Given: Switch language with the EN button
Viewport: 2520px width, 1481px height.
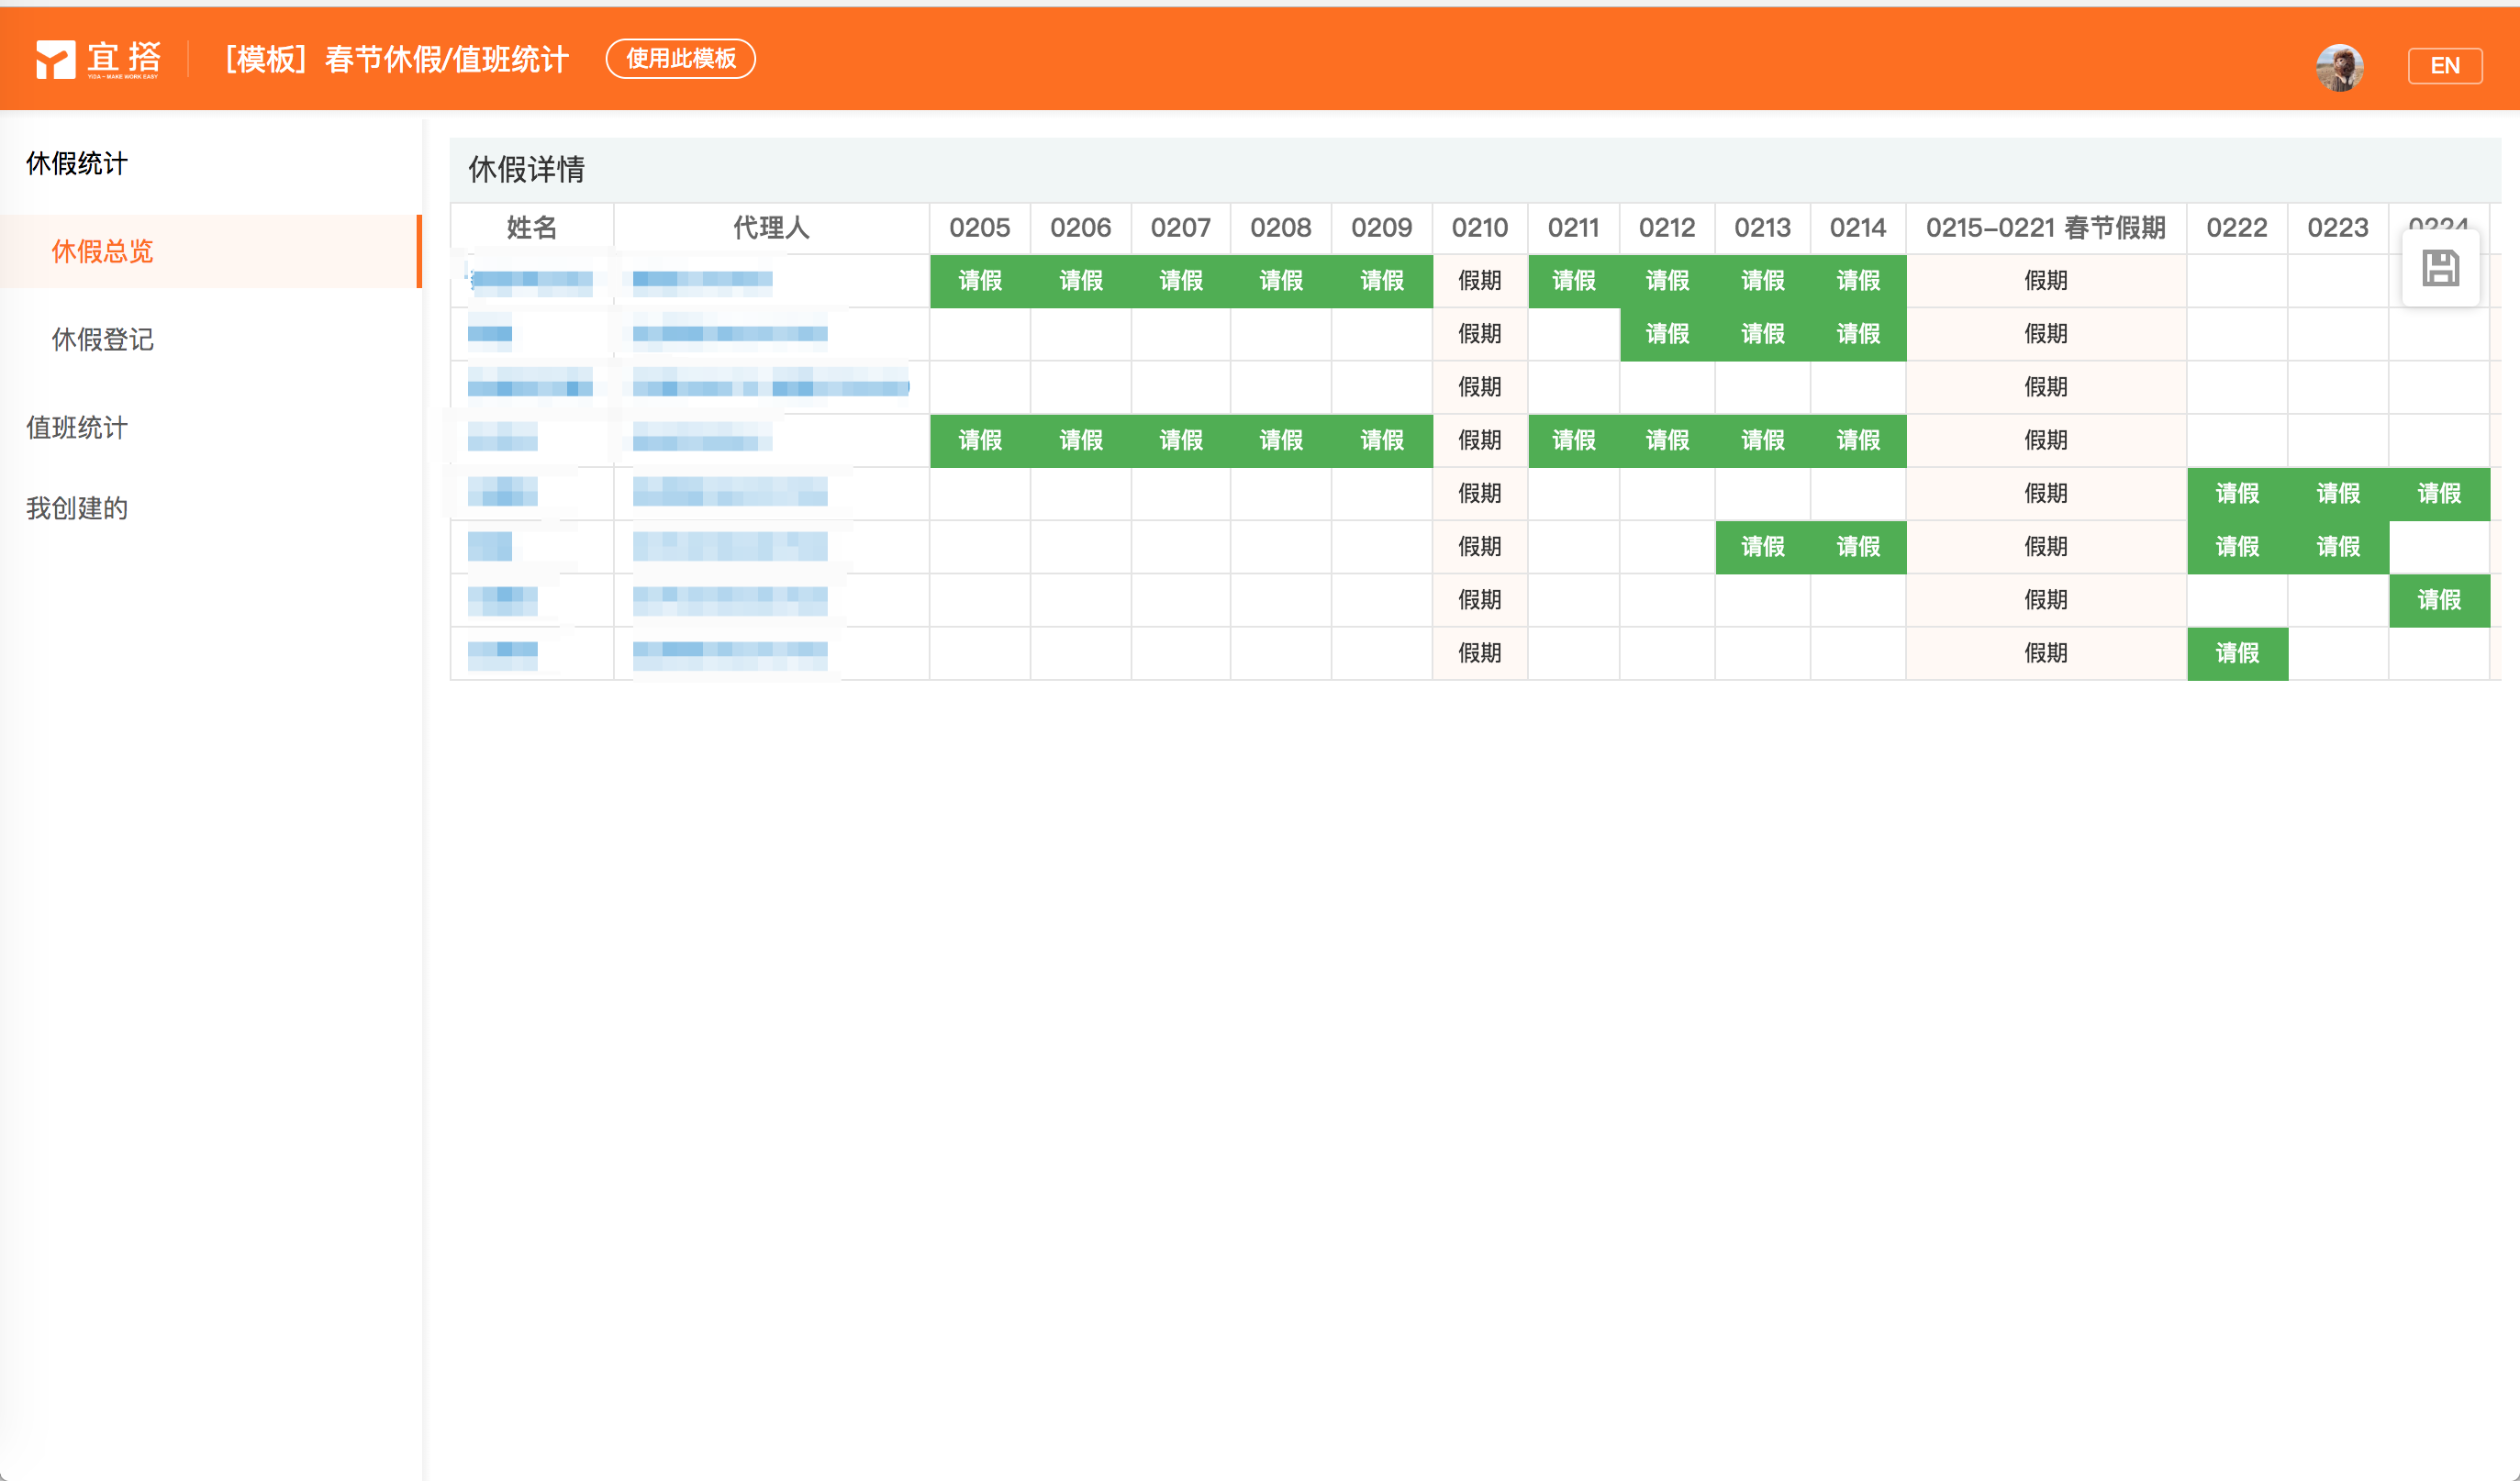Looking at the screenshot, I should pyautogui.click(x=2444, y=66).
